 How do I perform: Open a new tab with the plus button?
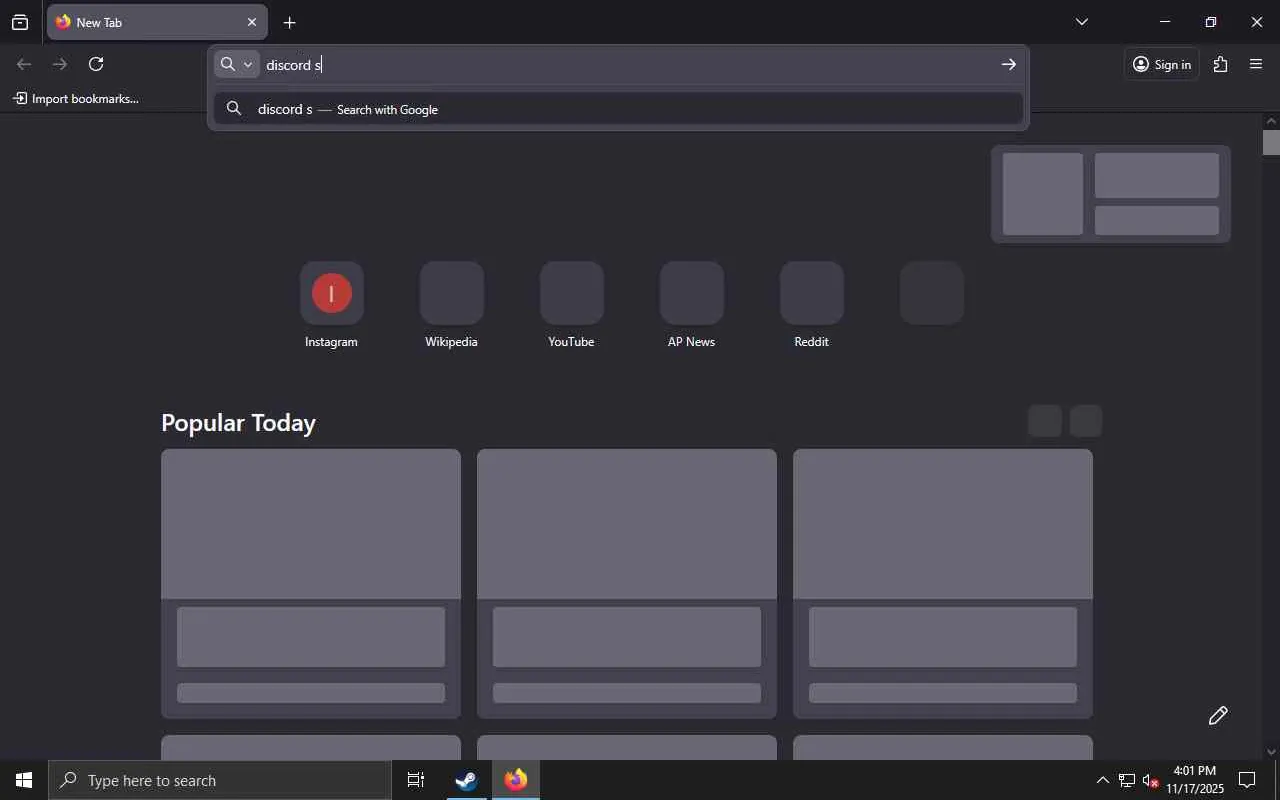pos(289,22)
